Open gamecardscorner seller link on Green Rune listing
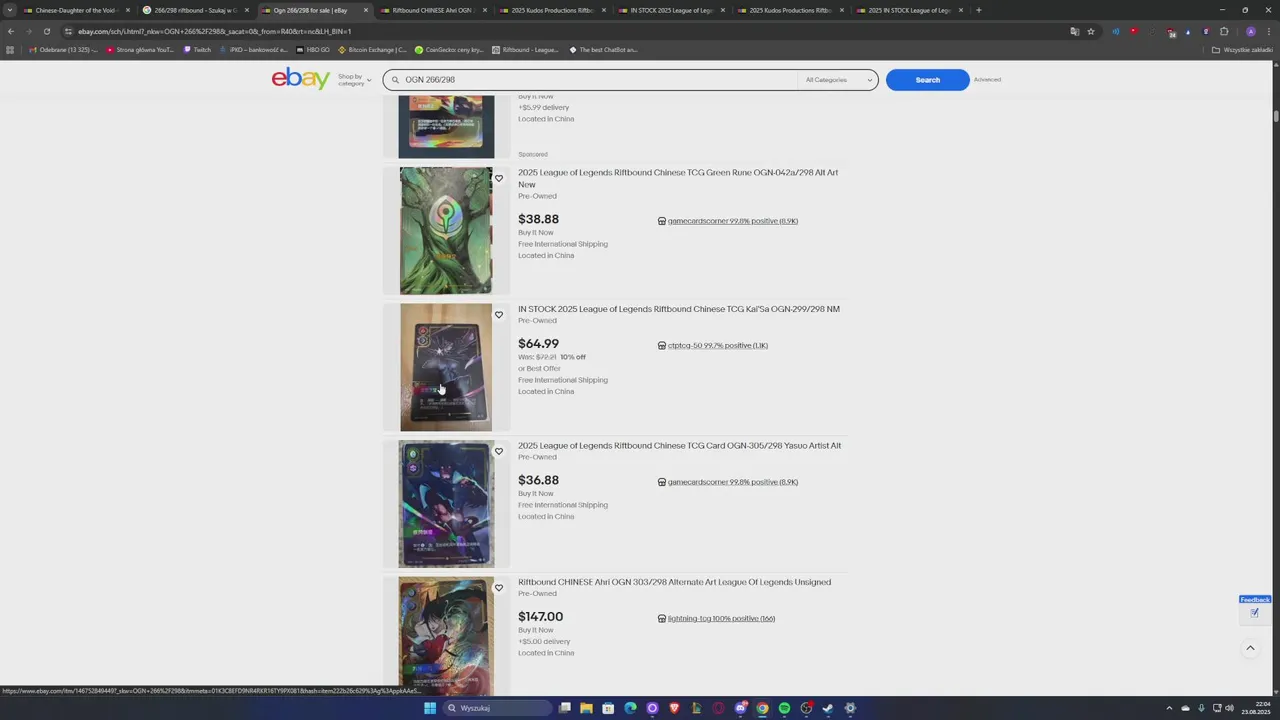Image resolution: width=1280 pixels, height=720 pixels. (x=732, y=221)
